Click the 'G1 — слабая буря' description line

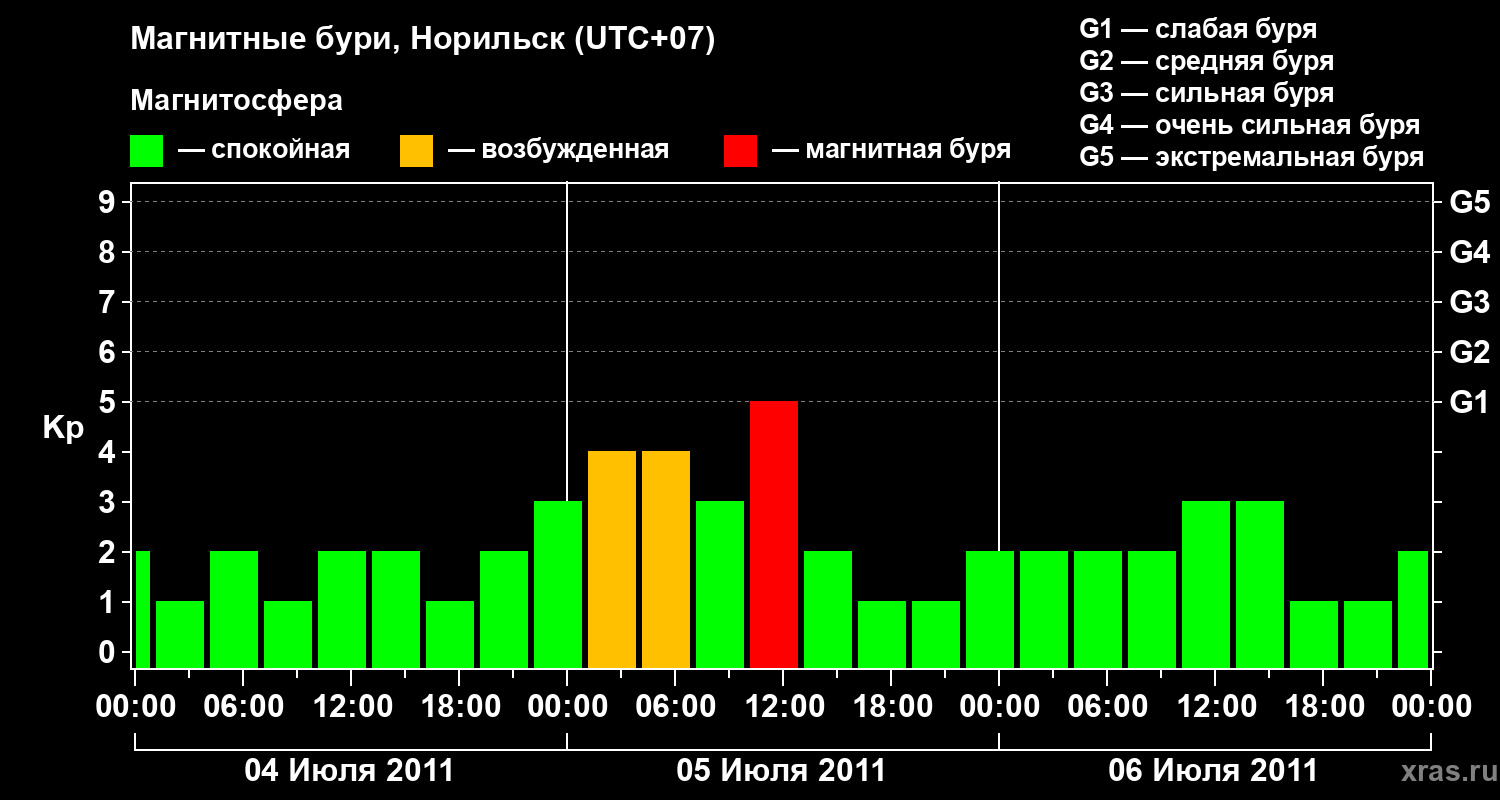coord(1198,29)
